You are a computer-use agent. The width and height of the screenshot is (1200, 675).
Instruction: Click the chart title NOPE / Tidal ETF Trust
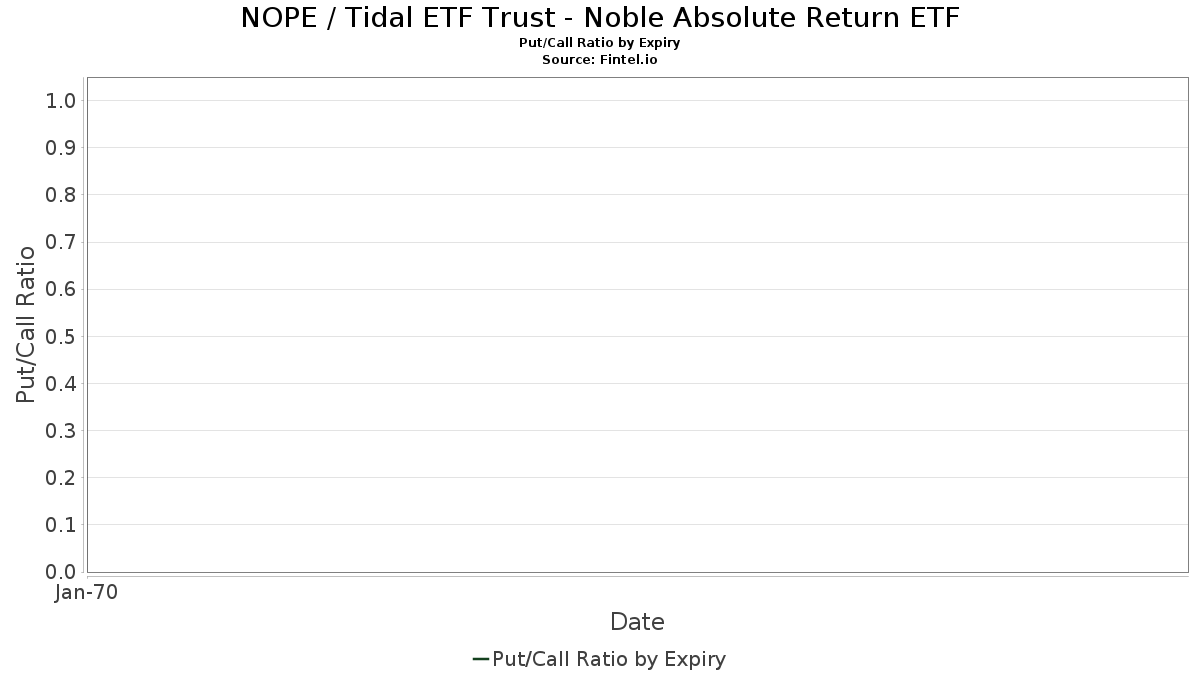pos(600,17)
